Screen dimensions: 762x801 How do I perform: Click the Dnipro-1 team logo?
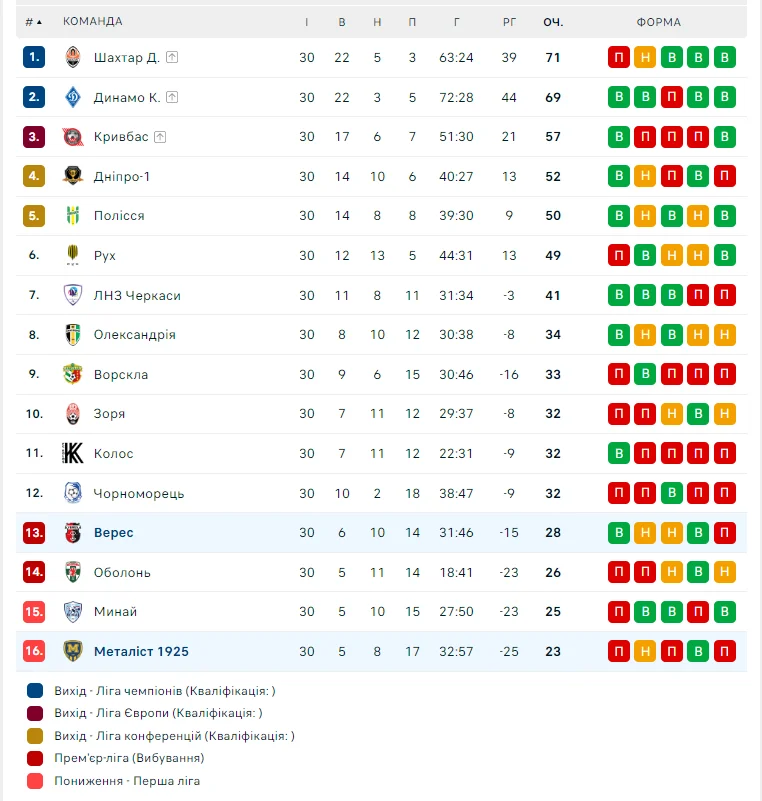(x=72, y=176)
